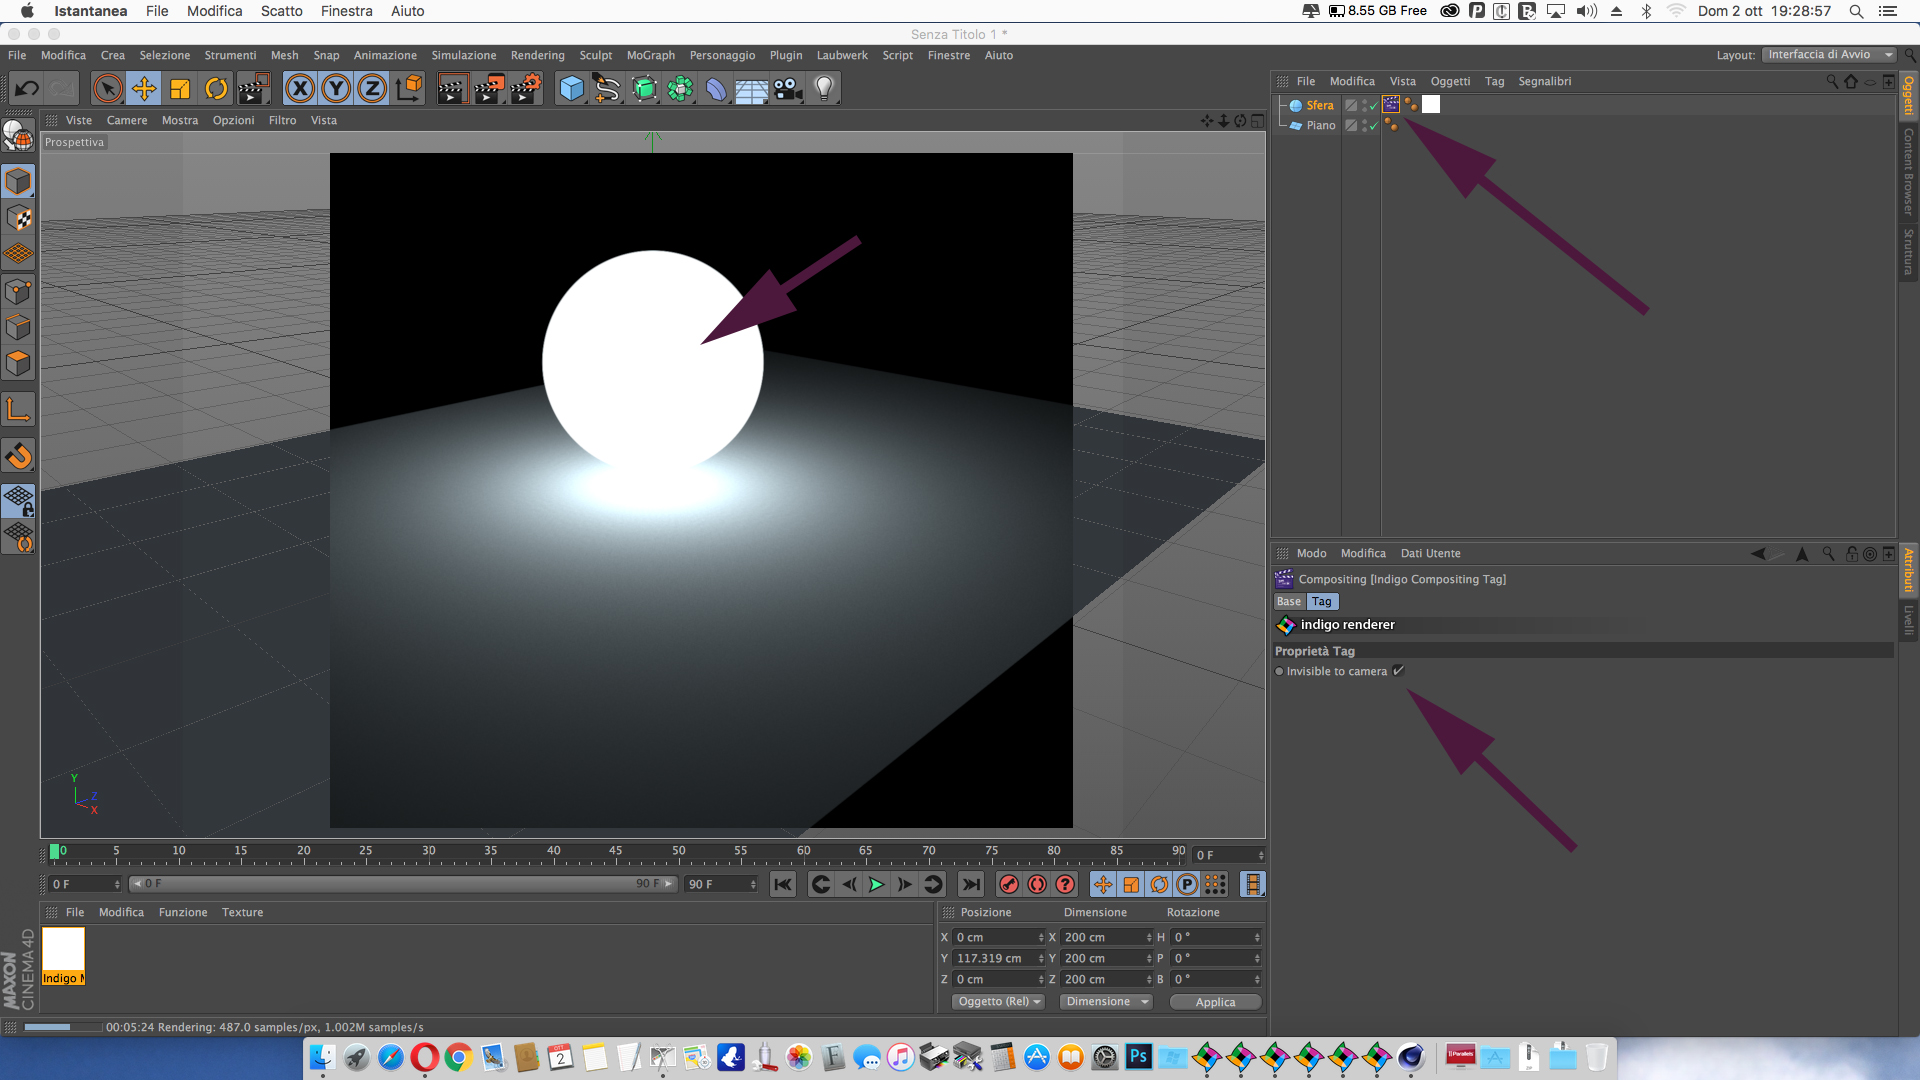The width and height of the screenshot is (1920, 1080).
Task: Select the Move tool in toolbar
Action: pos(144,89)
